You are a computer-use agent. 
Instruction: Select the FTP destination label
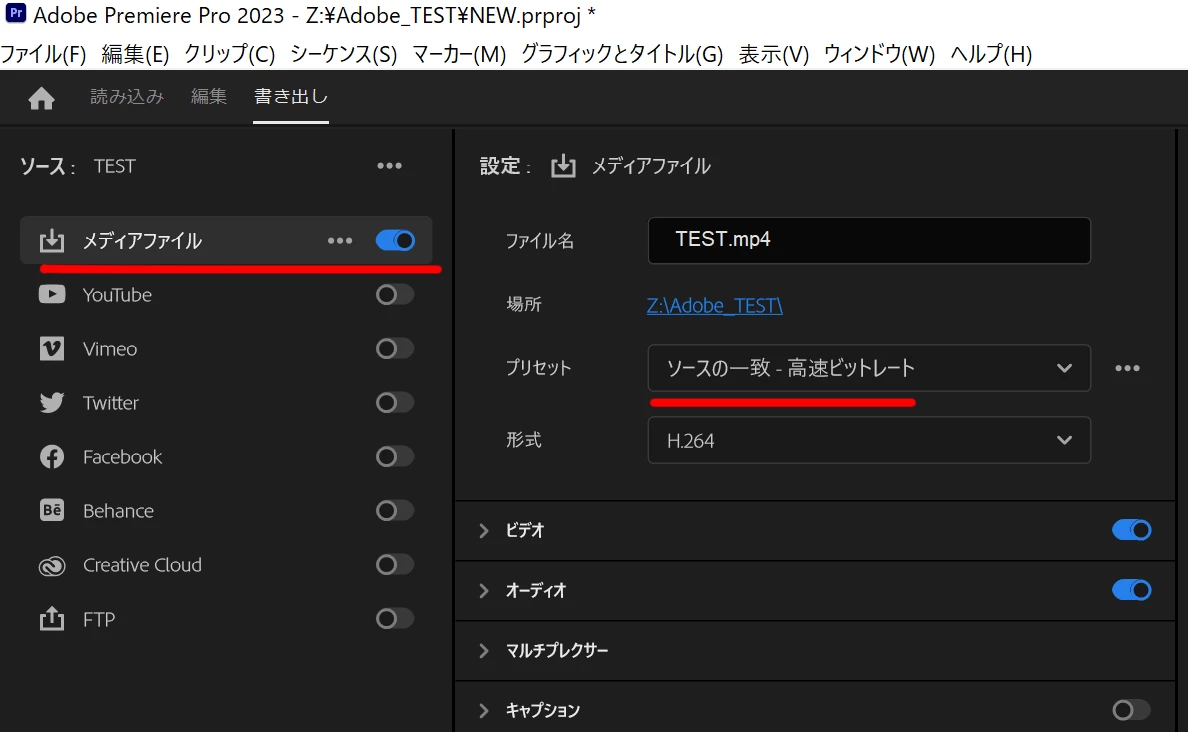(98, 619)
